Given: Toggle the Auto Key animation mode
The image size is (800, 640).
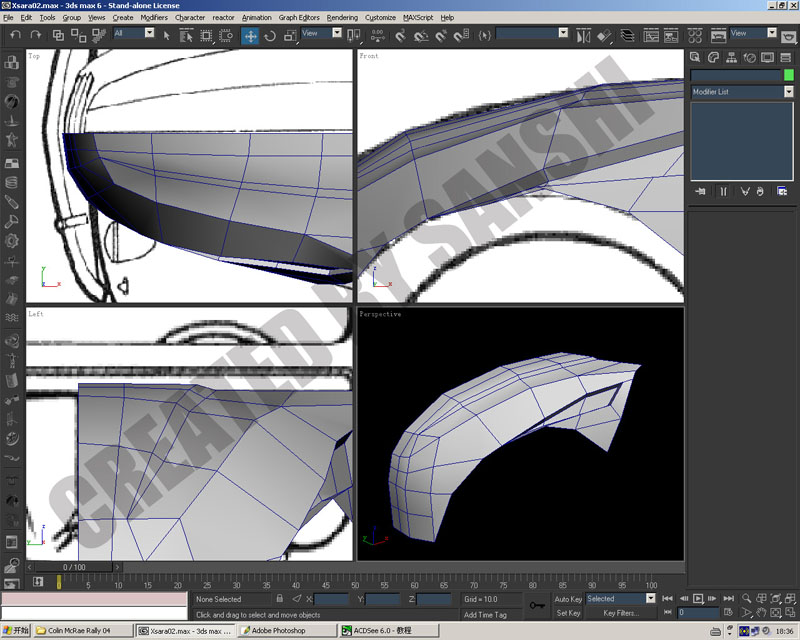Looking at the screenshot, I should [568, 599].
